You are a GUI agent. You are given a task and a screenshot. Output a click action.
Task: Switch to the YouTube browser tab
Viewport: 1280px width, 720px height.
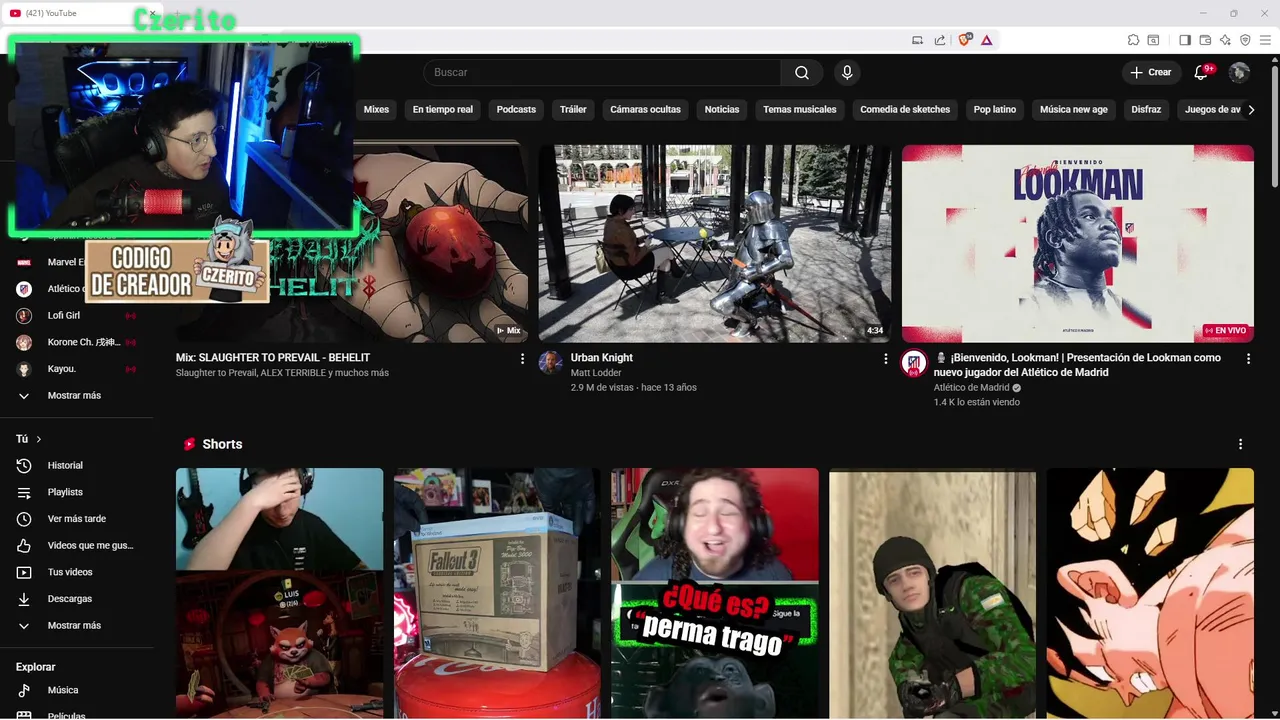[80, 13]
